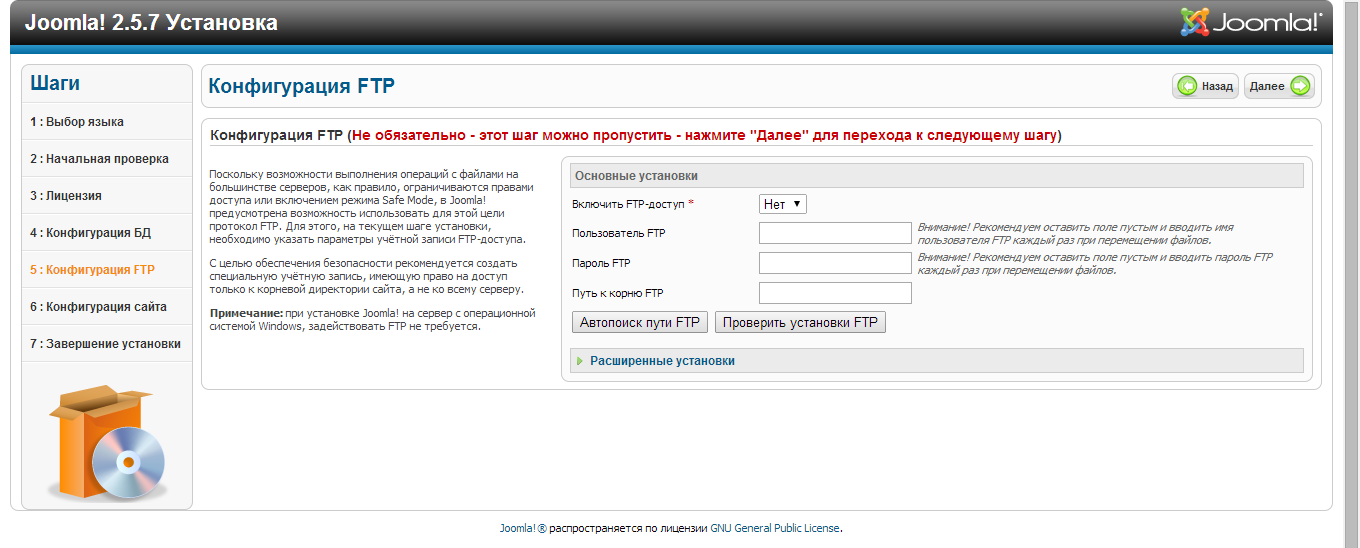The image size is (1360, 548).
Task: Select step 7: Завершение установки
Action: [107, 344]
